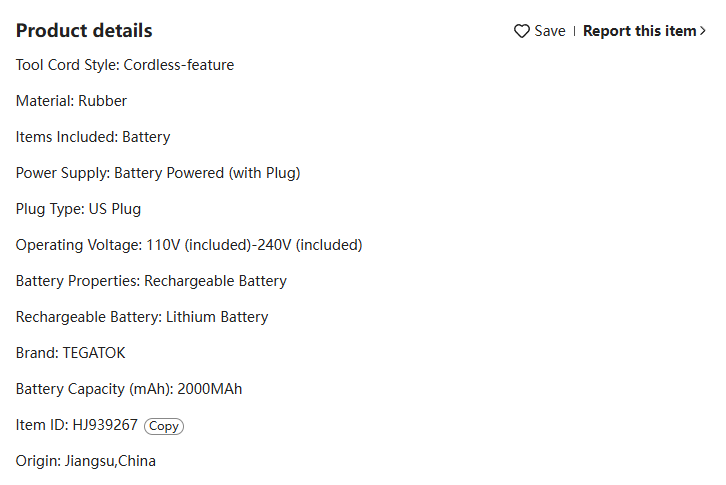This screenshot has width=726, height=485.
Task: Select the Tool Cord Style: Cordless-feature line
Action: tap(125, 65)
